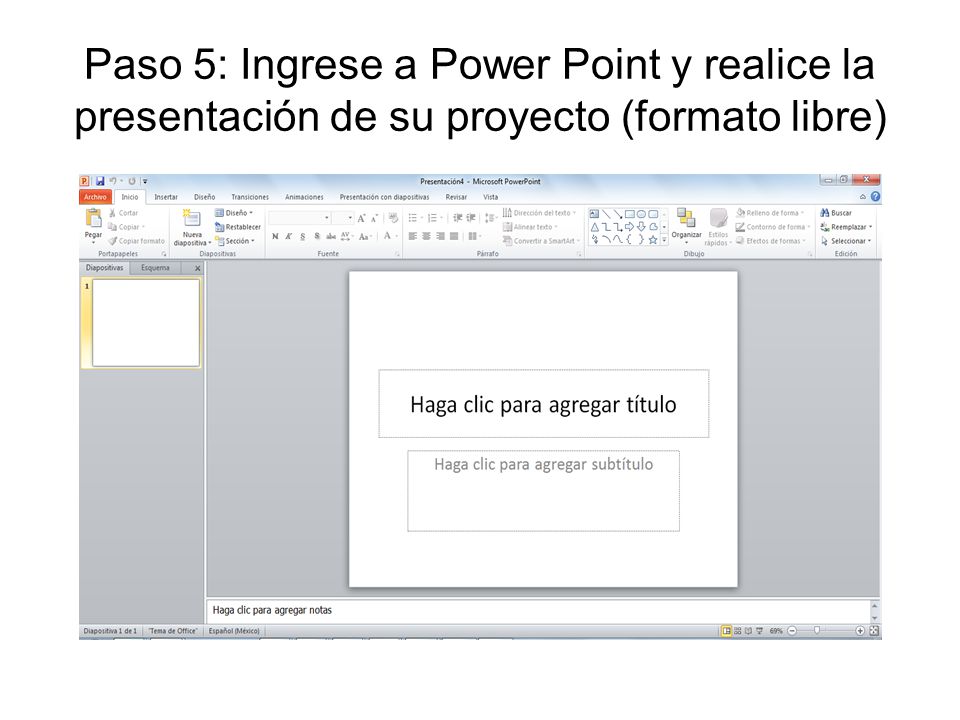Center text in Párrafo group
The height and width of the screenshot is (720, 960).
(x=426, y=236)
